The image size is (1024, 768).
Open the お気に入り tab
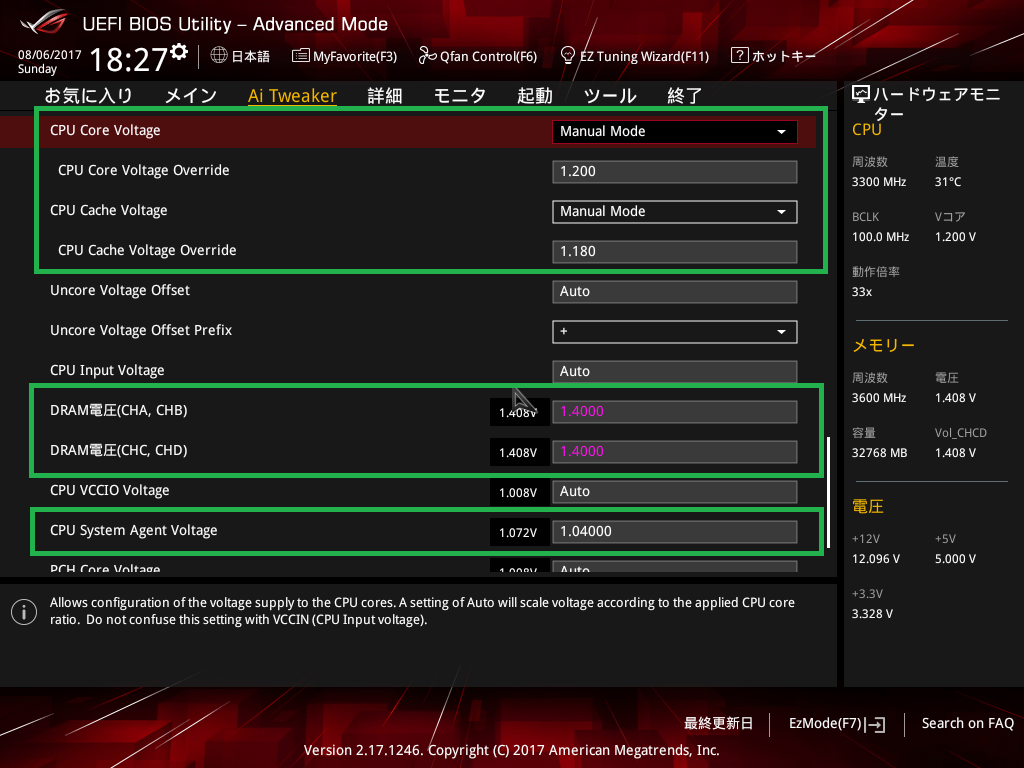[x=88, y=96]
